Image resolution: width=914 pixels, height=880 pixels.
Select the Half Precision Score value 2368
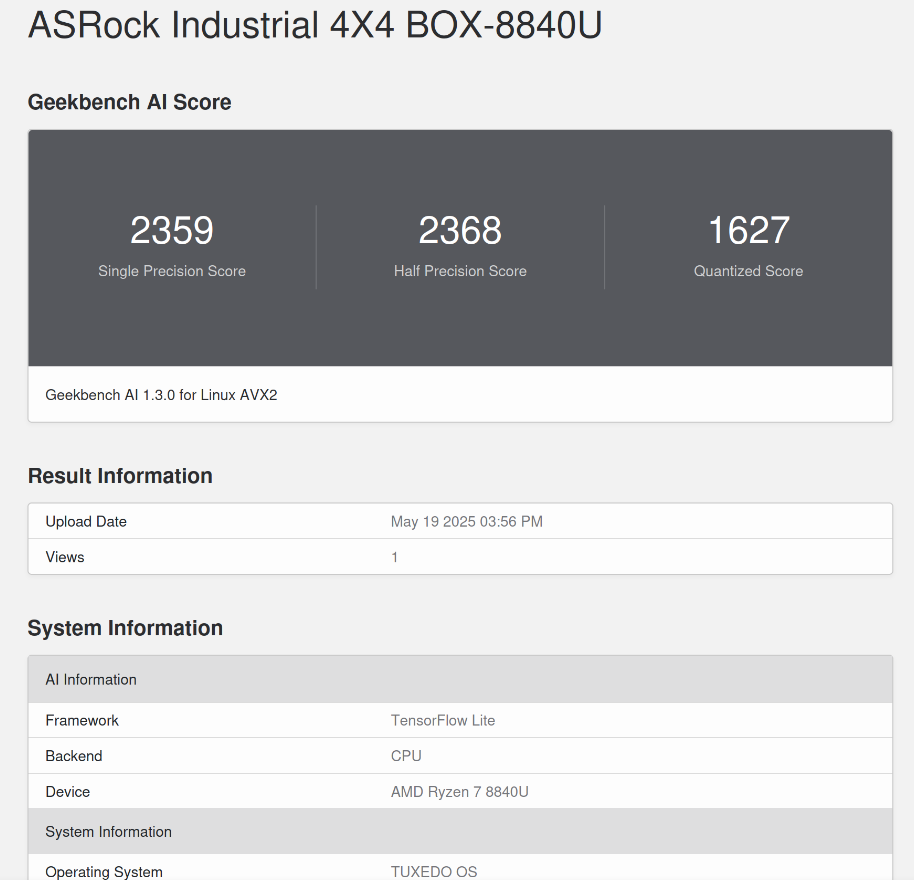click(x=460, y=230)
